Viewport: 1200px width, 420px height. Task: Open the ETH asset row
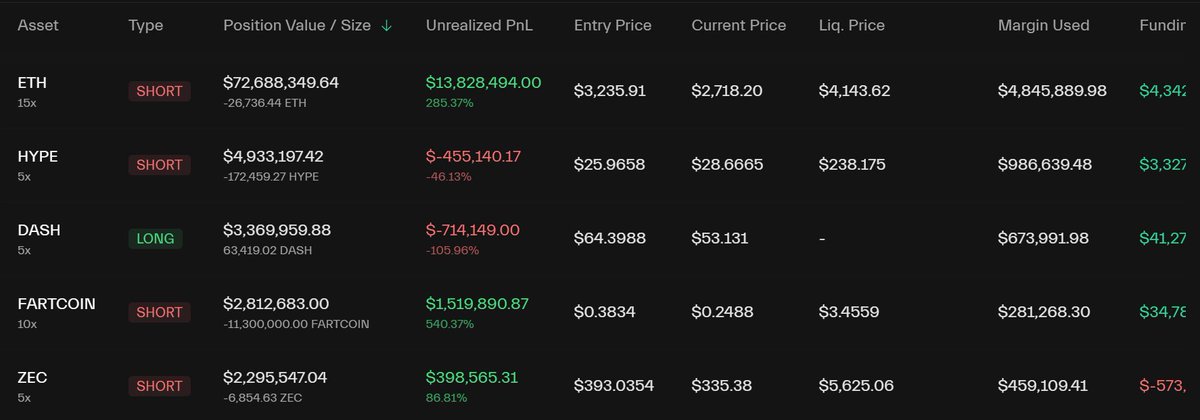coord(32,83)
